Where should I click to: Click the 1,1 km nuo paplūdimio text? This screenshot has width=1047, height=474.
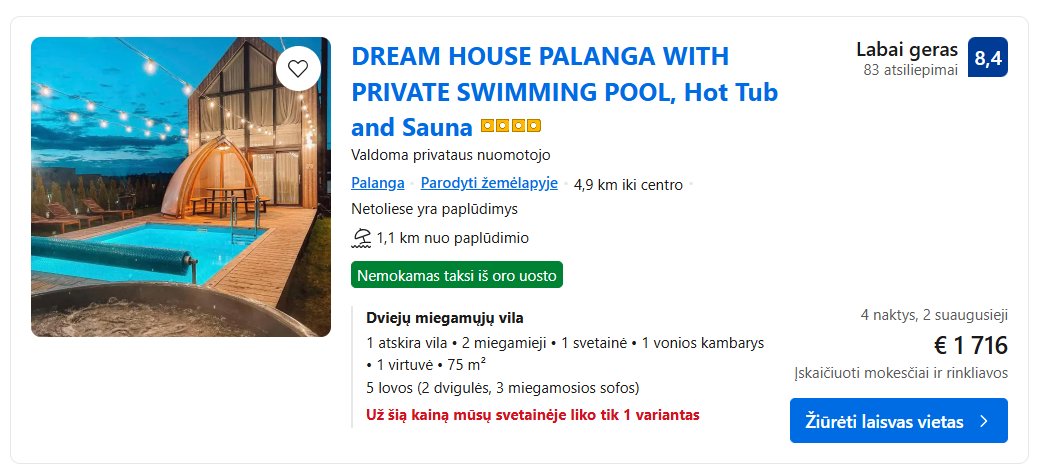tap(452, 238)
